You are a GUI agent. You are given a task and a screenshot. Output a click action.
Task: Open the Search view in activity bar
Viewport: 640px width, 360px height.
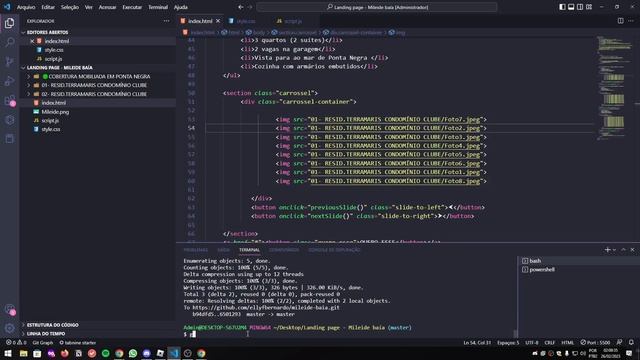(9, 42)
